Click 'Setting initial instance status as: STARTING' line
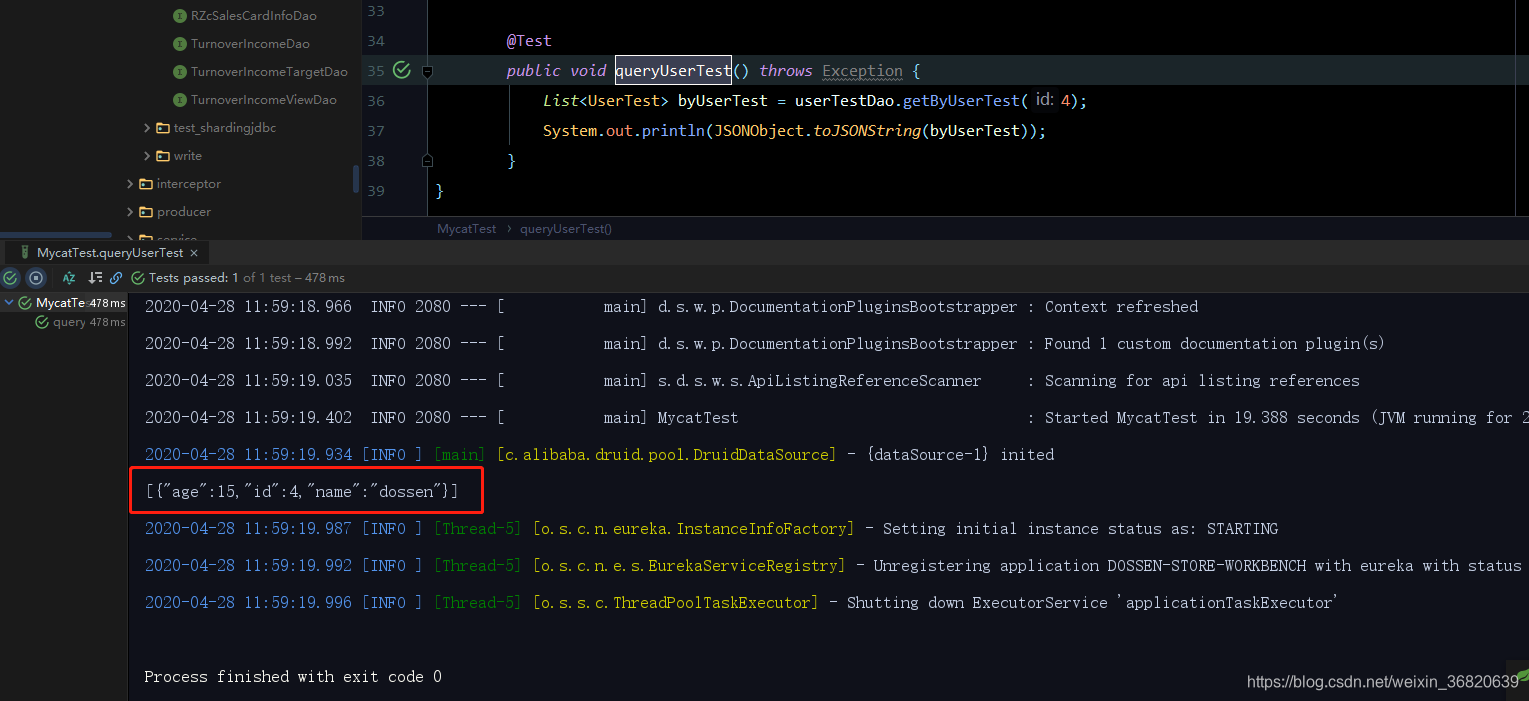1529x701 pixels. pyautogui.click(x=711, y=529)
